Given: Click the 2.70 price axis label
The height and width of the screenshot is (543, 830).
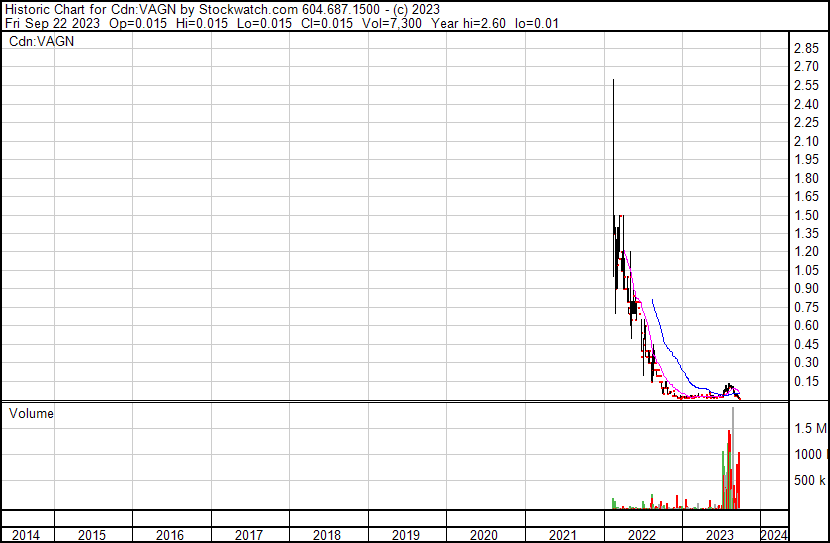Looking at the screenshot, I should point(806,67).
